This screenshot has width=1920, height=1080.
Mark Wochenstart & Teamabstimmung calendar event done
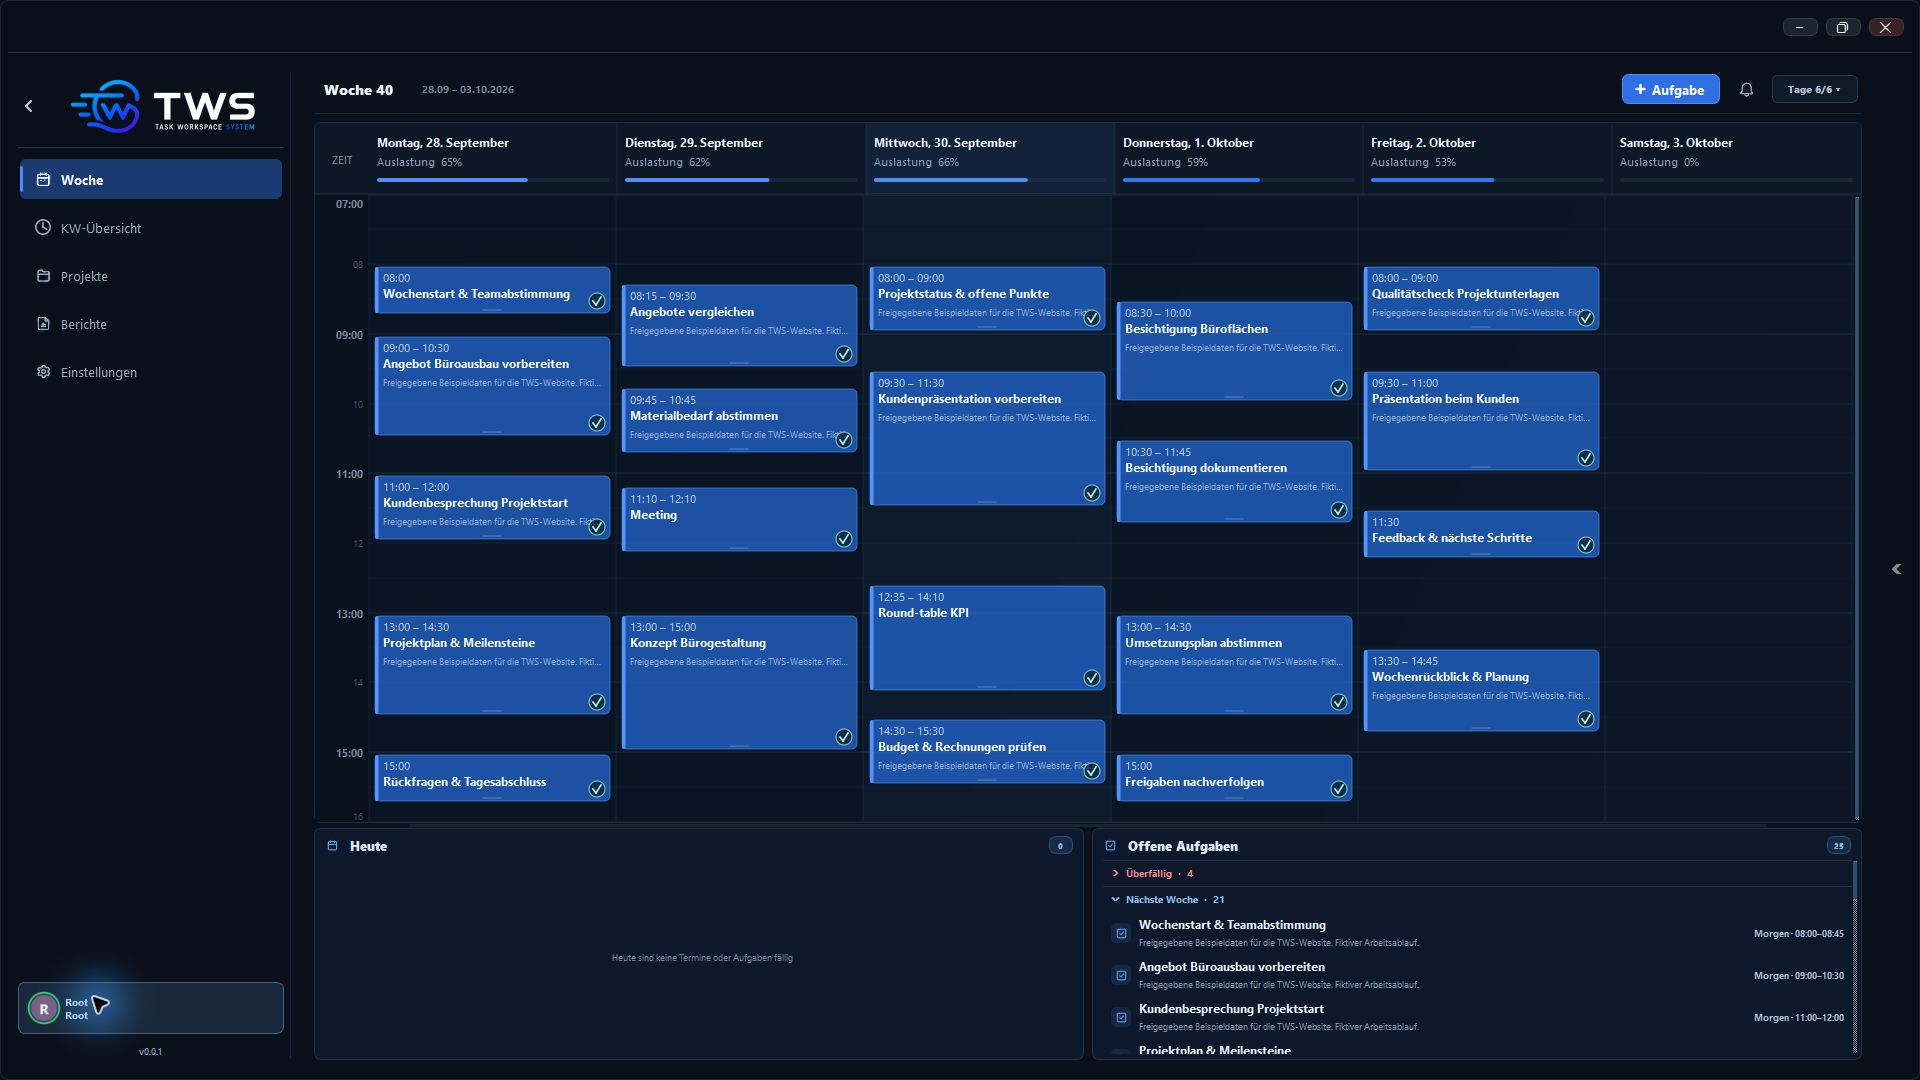coord(597,301)
